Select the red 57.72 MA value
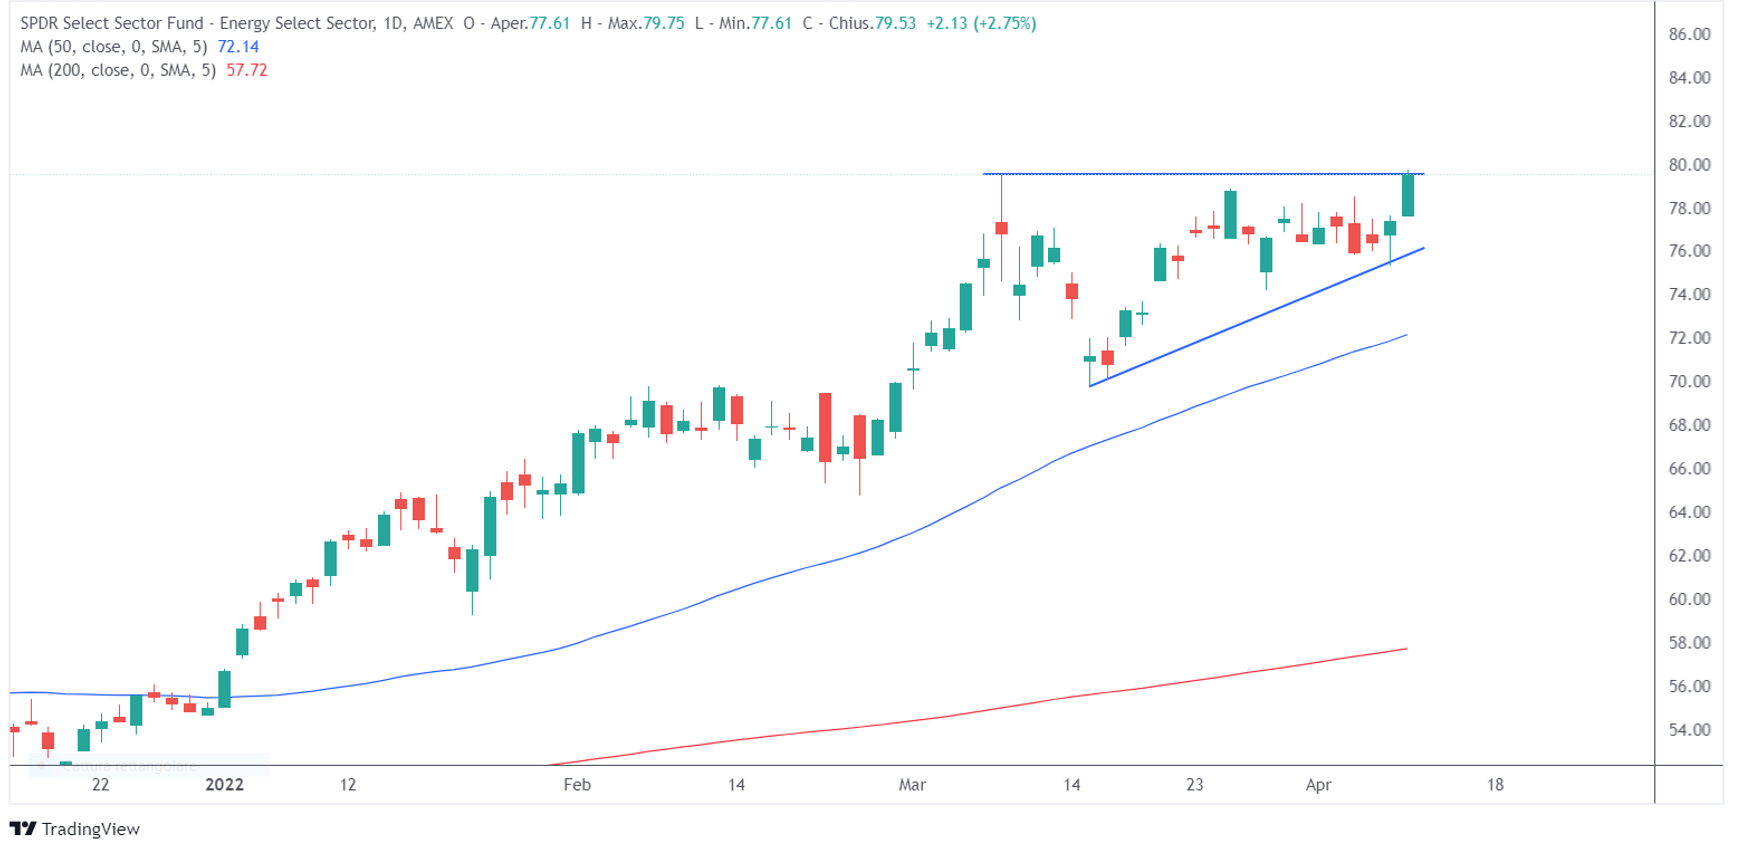This screenshot has width=1742, height=845. [246, 70]
